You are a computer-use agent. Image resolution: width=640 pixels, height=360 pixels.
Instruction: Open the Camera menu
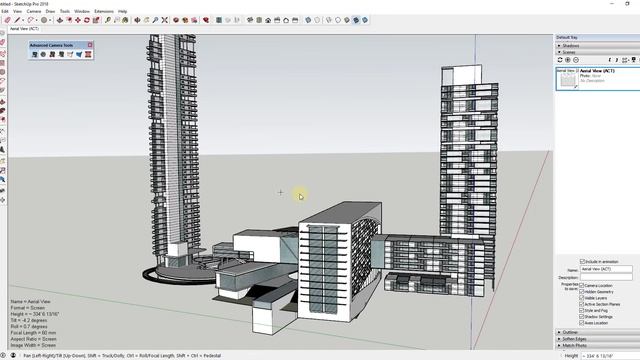tap(34, 11)
